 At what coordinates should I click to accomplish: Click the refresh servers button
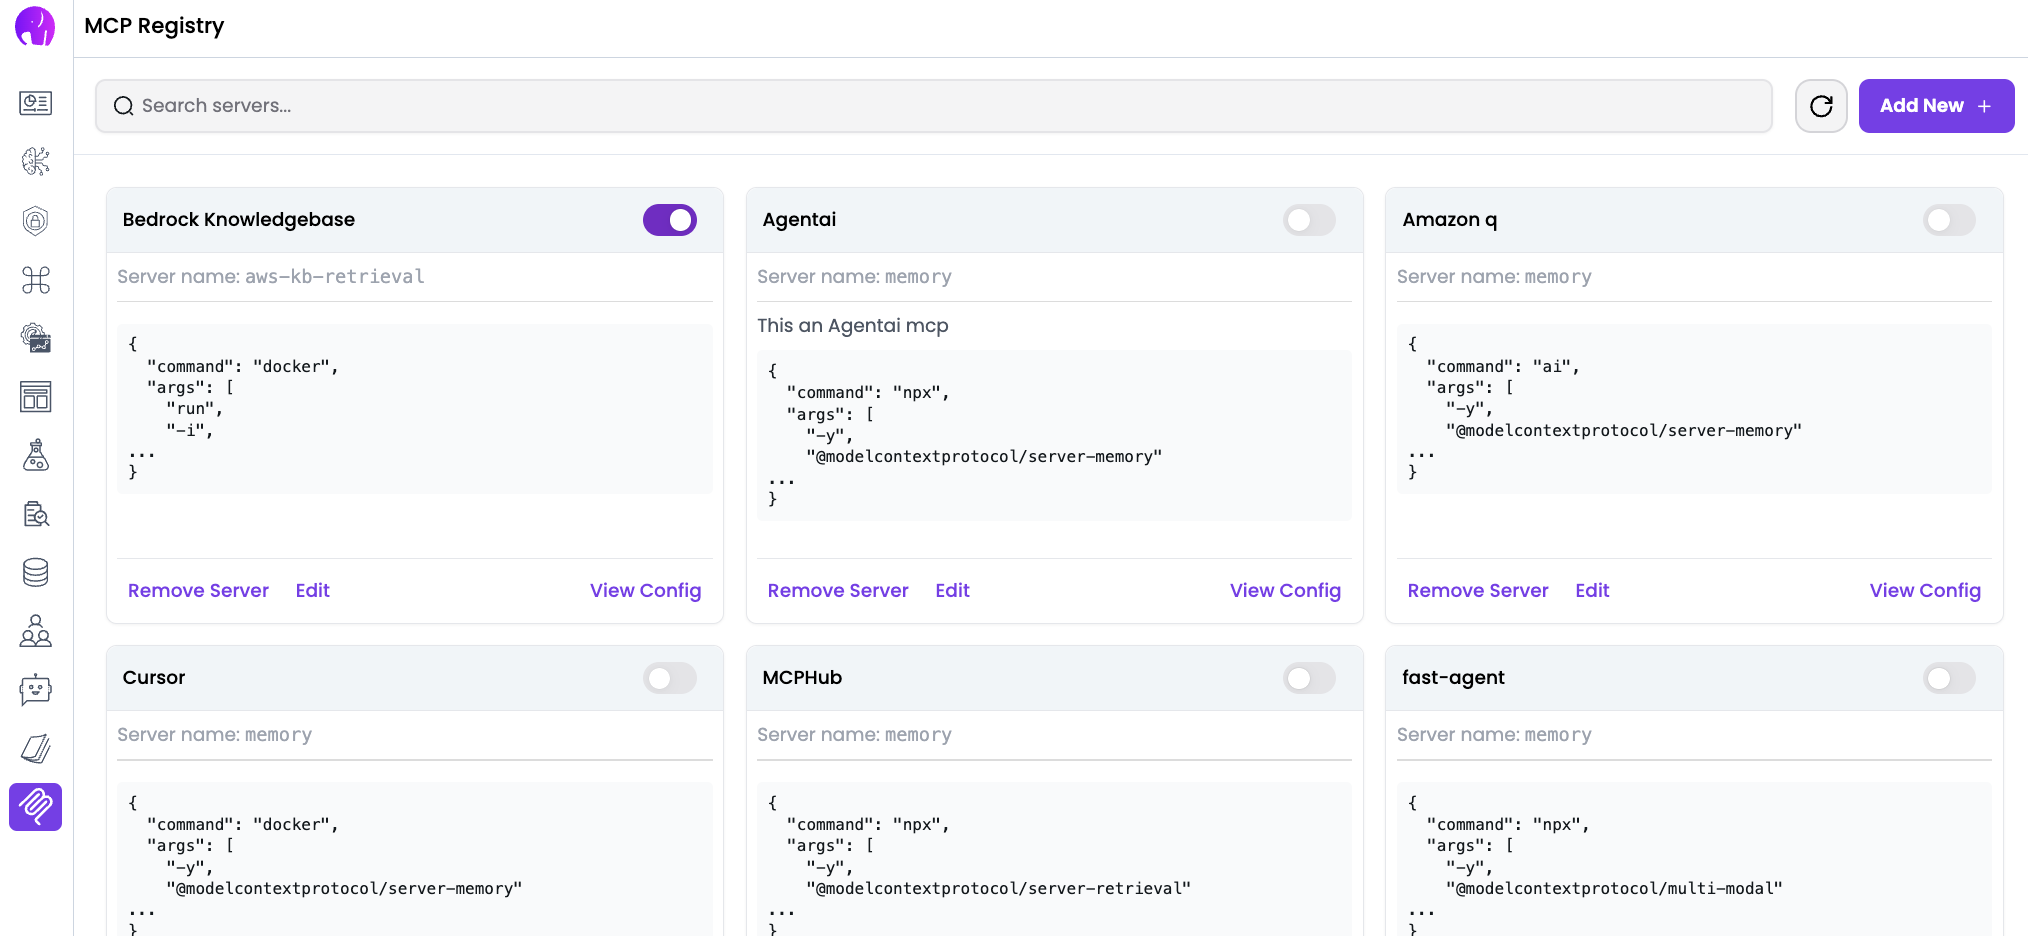pos(1820,106)
